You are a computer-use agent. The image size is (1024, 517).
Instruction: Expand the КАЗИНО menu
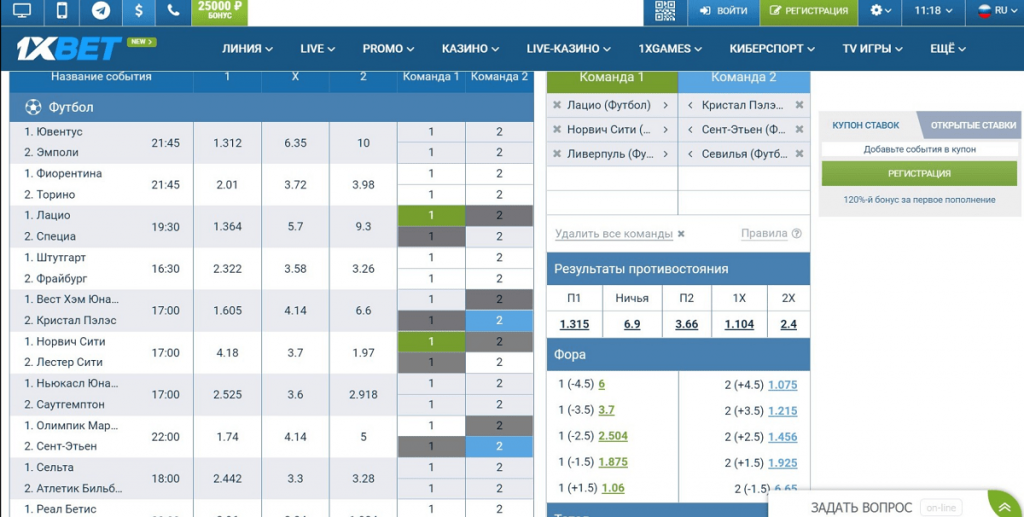(x=470, y=48)
